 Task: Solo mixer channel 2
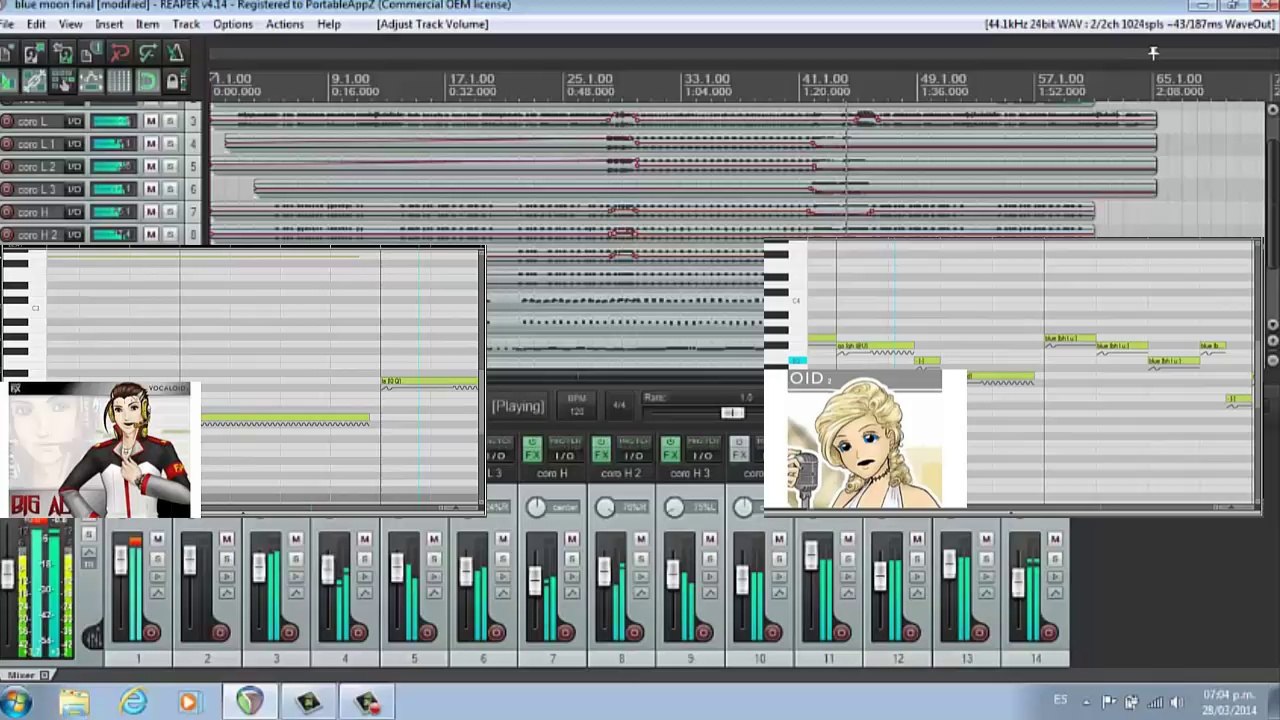(x=226, y=559)
